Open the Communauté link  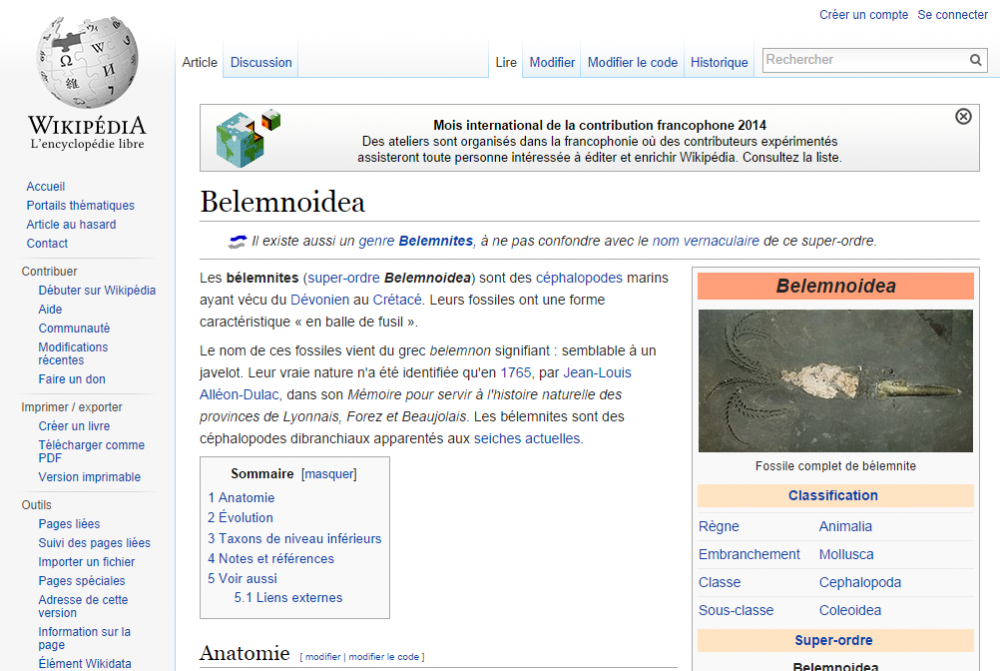[74, 328]
